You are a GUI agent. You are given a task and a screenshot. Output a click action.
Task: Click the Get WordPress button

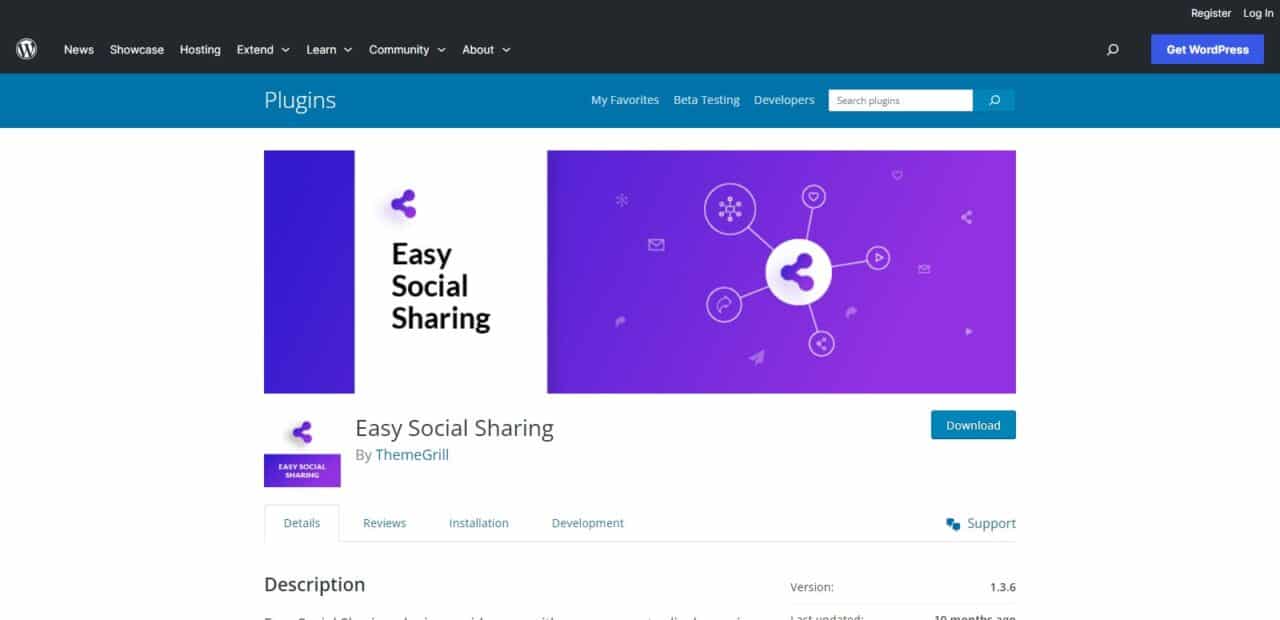tap(1207, 49)
